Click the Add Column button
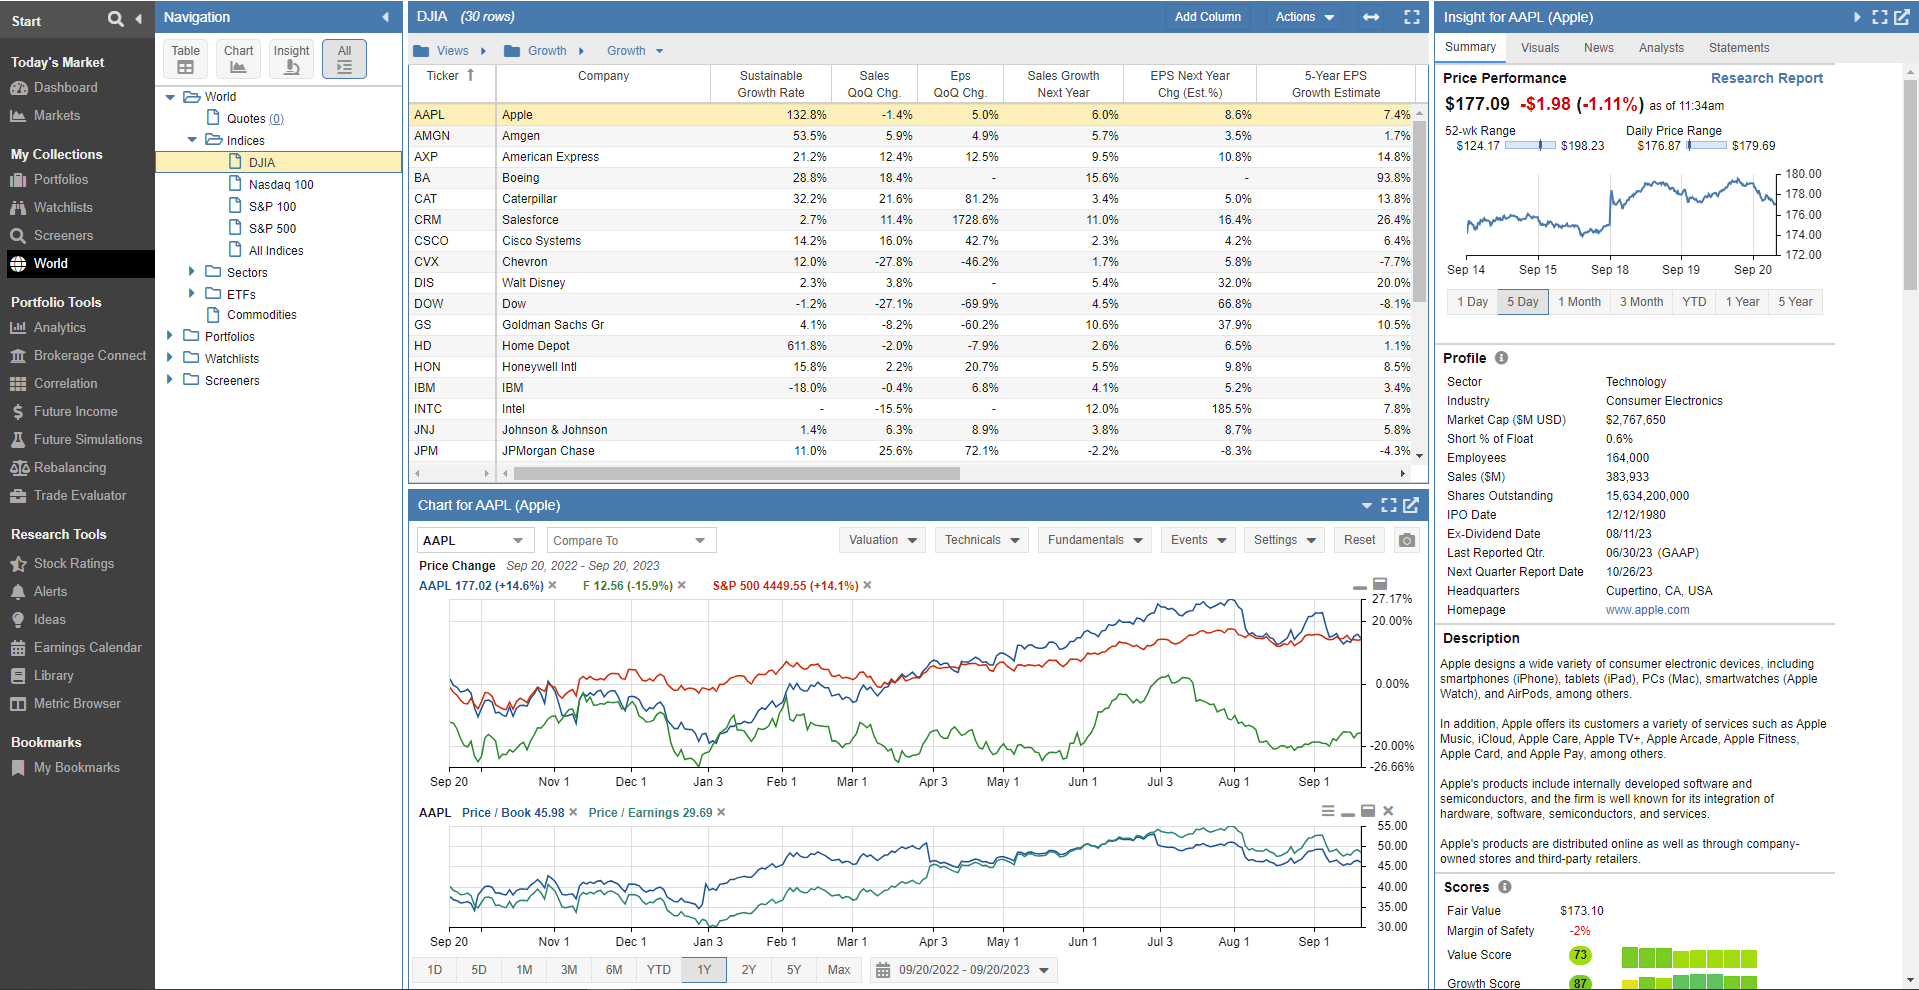1919x990 pixels. click(1207, 17)
